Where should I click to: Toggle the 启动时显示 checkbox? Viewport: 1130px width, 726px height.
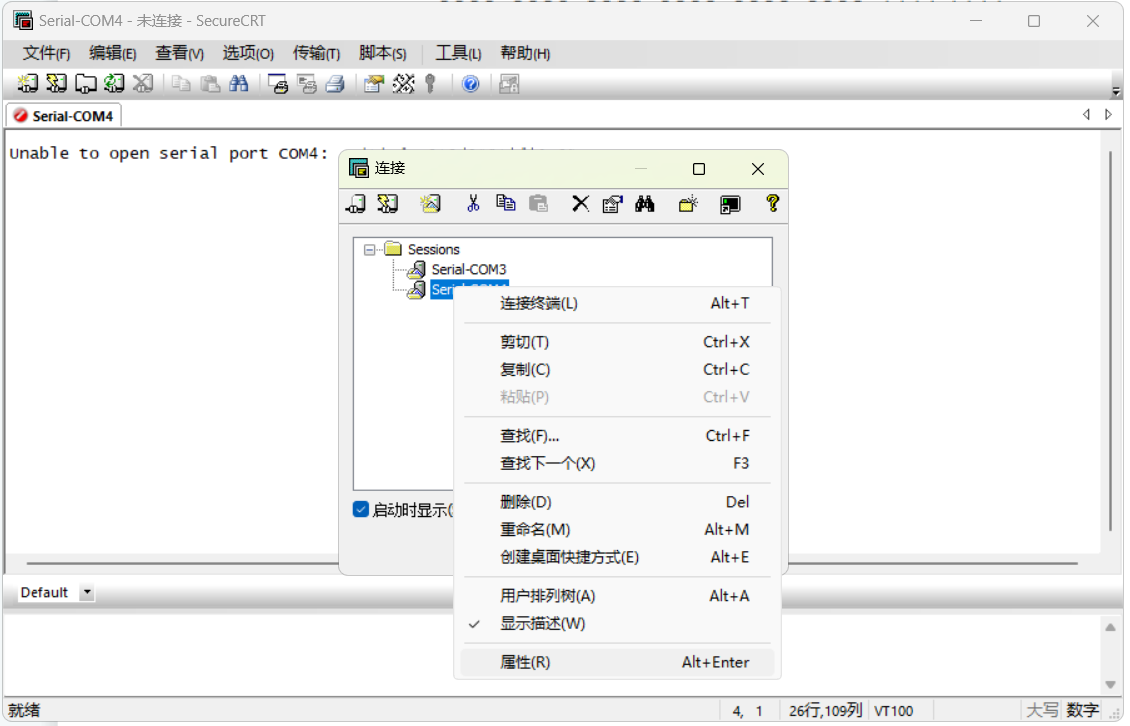(359, 510)
